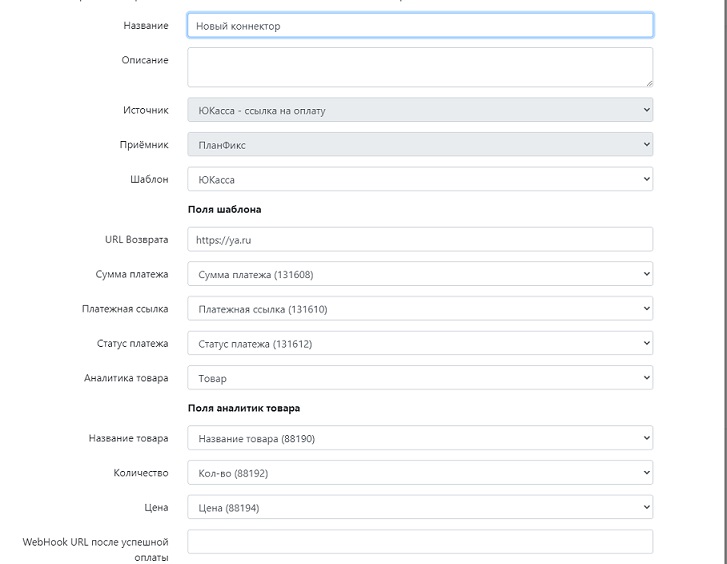Open the Статус платежа dropdown
727x564 pixels.
pos(420,343)
